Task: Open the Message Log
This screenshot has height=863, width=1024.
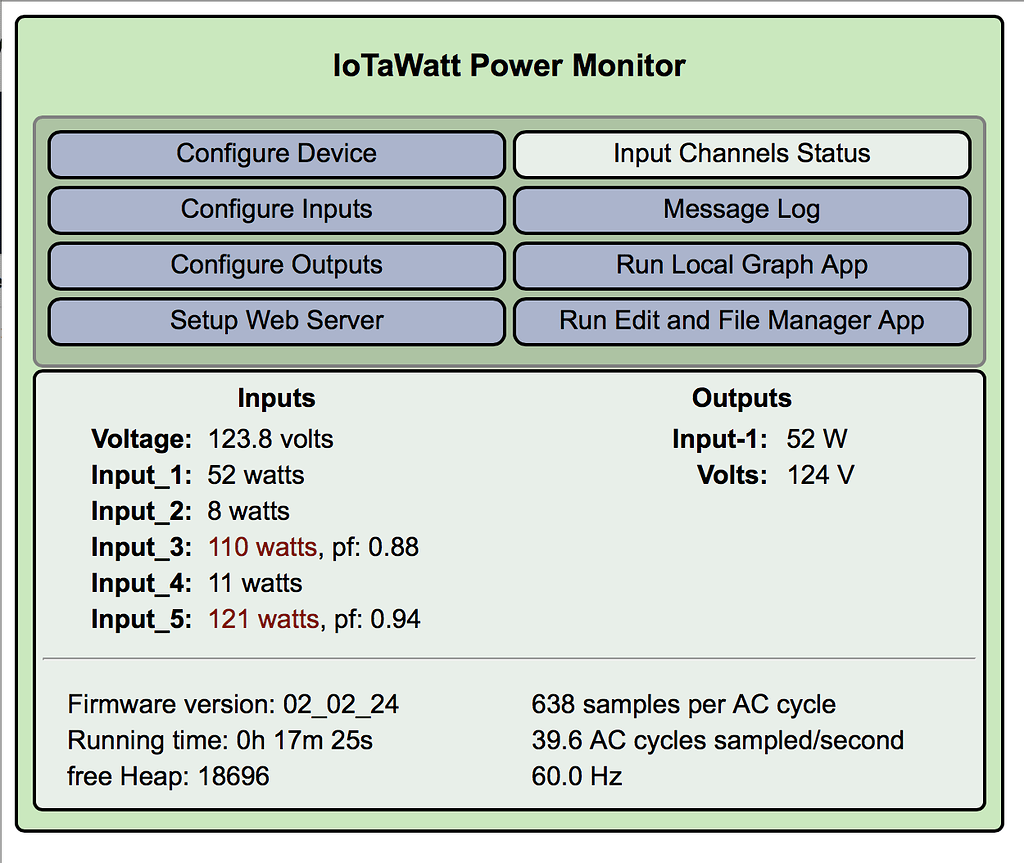Action: click(x=741, y=210)
